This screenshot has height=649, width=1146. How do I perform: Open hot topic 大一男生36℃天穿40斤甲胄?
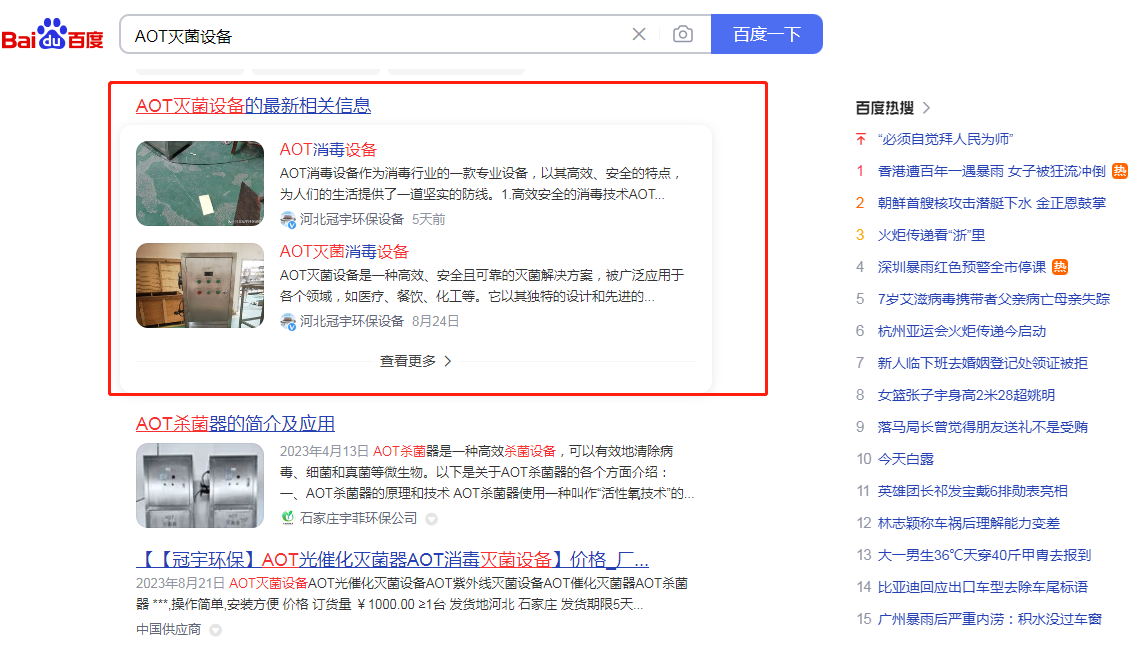pos(984,555)
